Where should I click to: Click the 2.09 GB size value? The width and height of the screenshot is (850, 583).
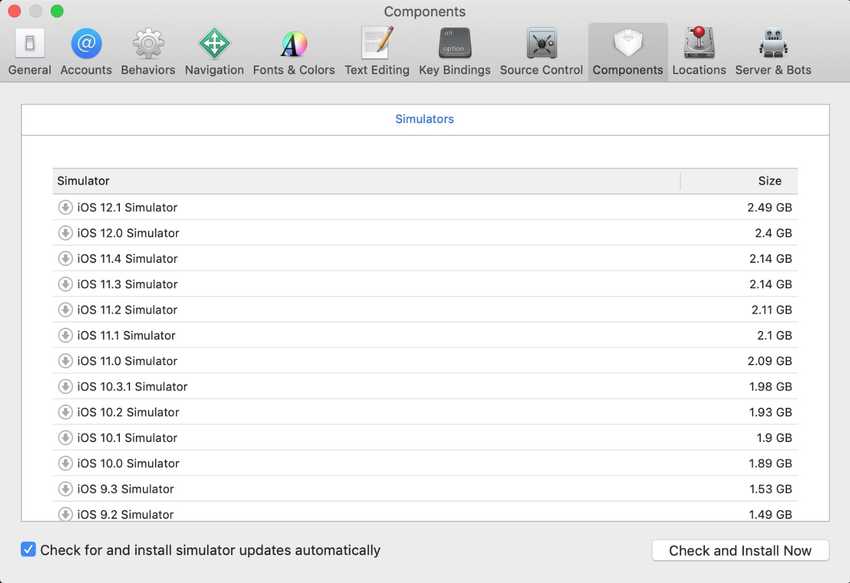coord(770,361)
